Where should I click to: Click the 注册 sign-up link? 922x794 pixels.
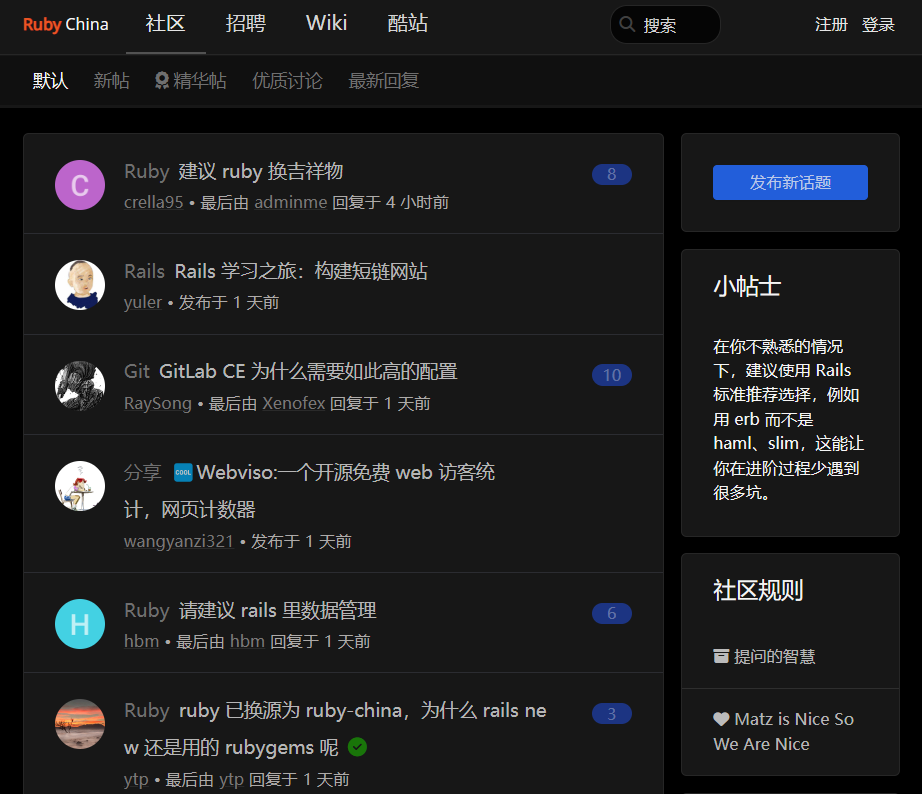click(x=831, y=25)
